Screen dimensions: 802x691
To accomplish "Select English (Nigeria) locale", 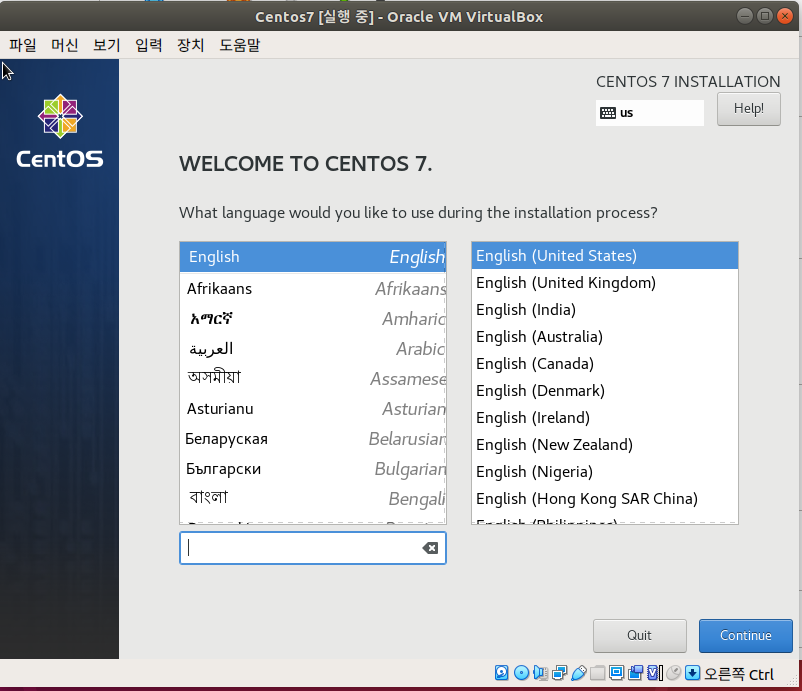I will pos(605,472).
